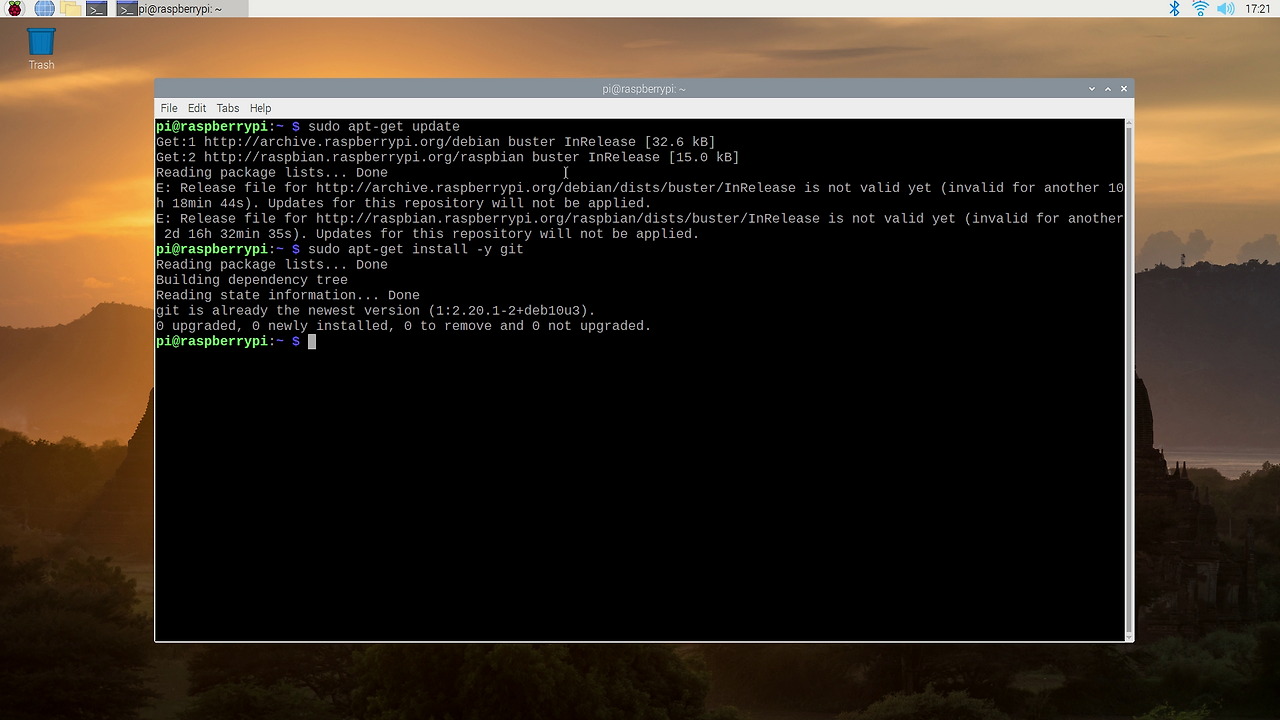Image resolution: width=1280 pixels, height=720 pixels.
Task: Open the File menu in terminal
Action: pos(169,108)
